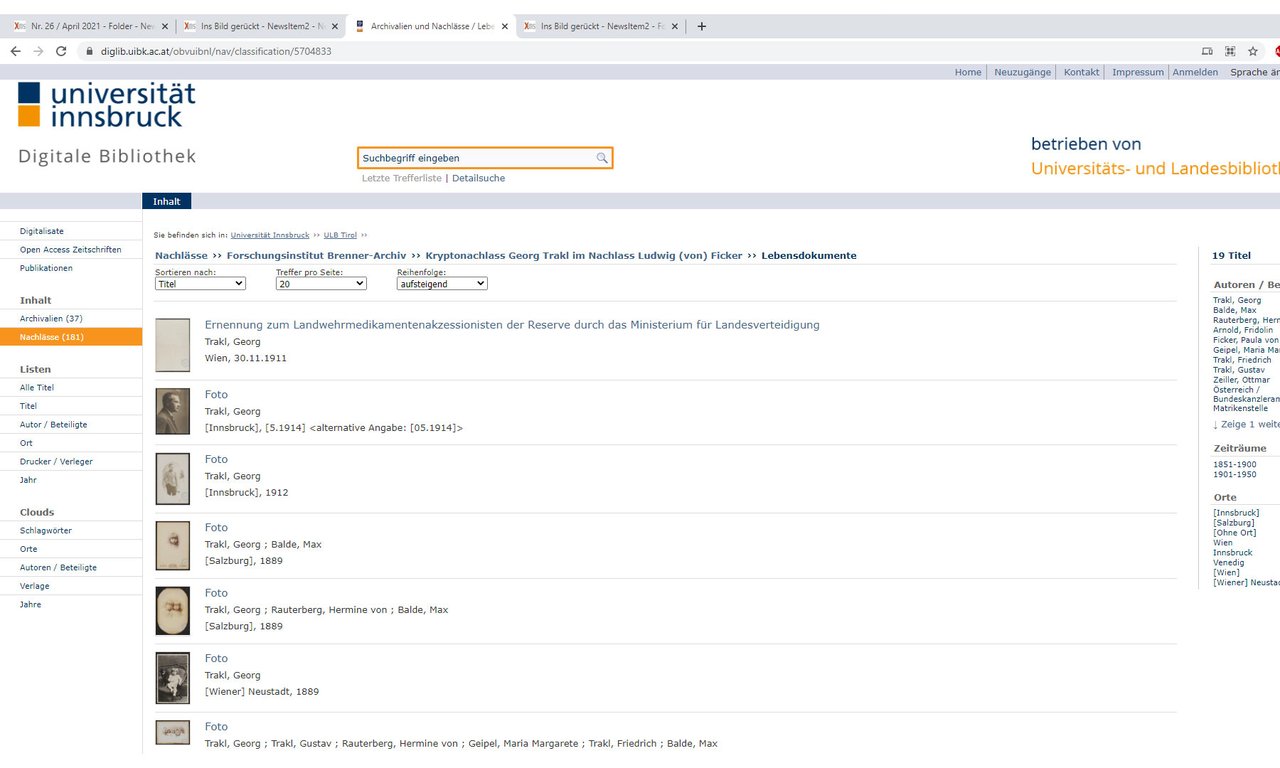The height and width of the screenshot is (768, 1280).
Task: Close the Nr. 26 / April 2021 tab
Action: point(165,26)
